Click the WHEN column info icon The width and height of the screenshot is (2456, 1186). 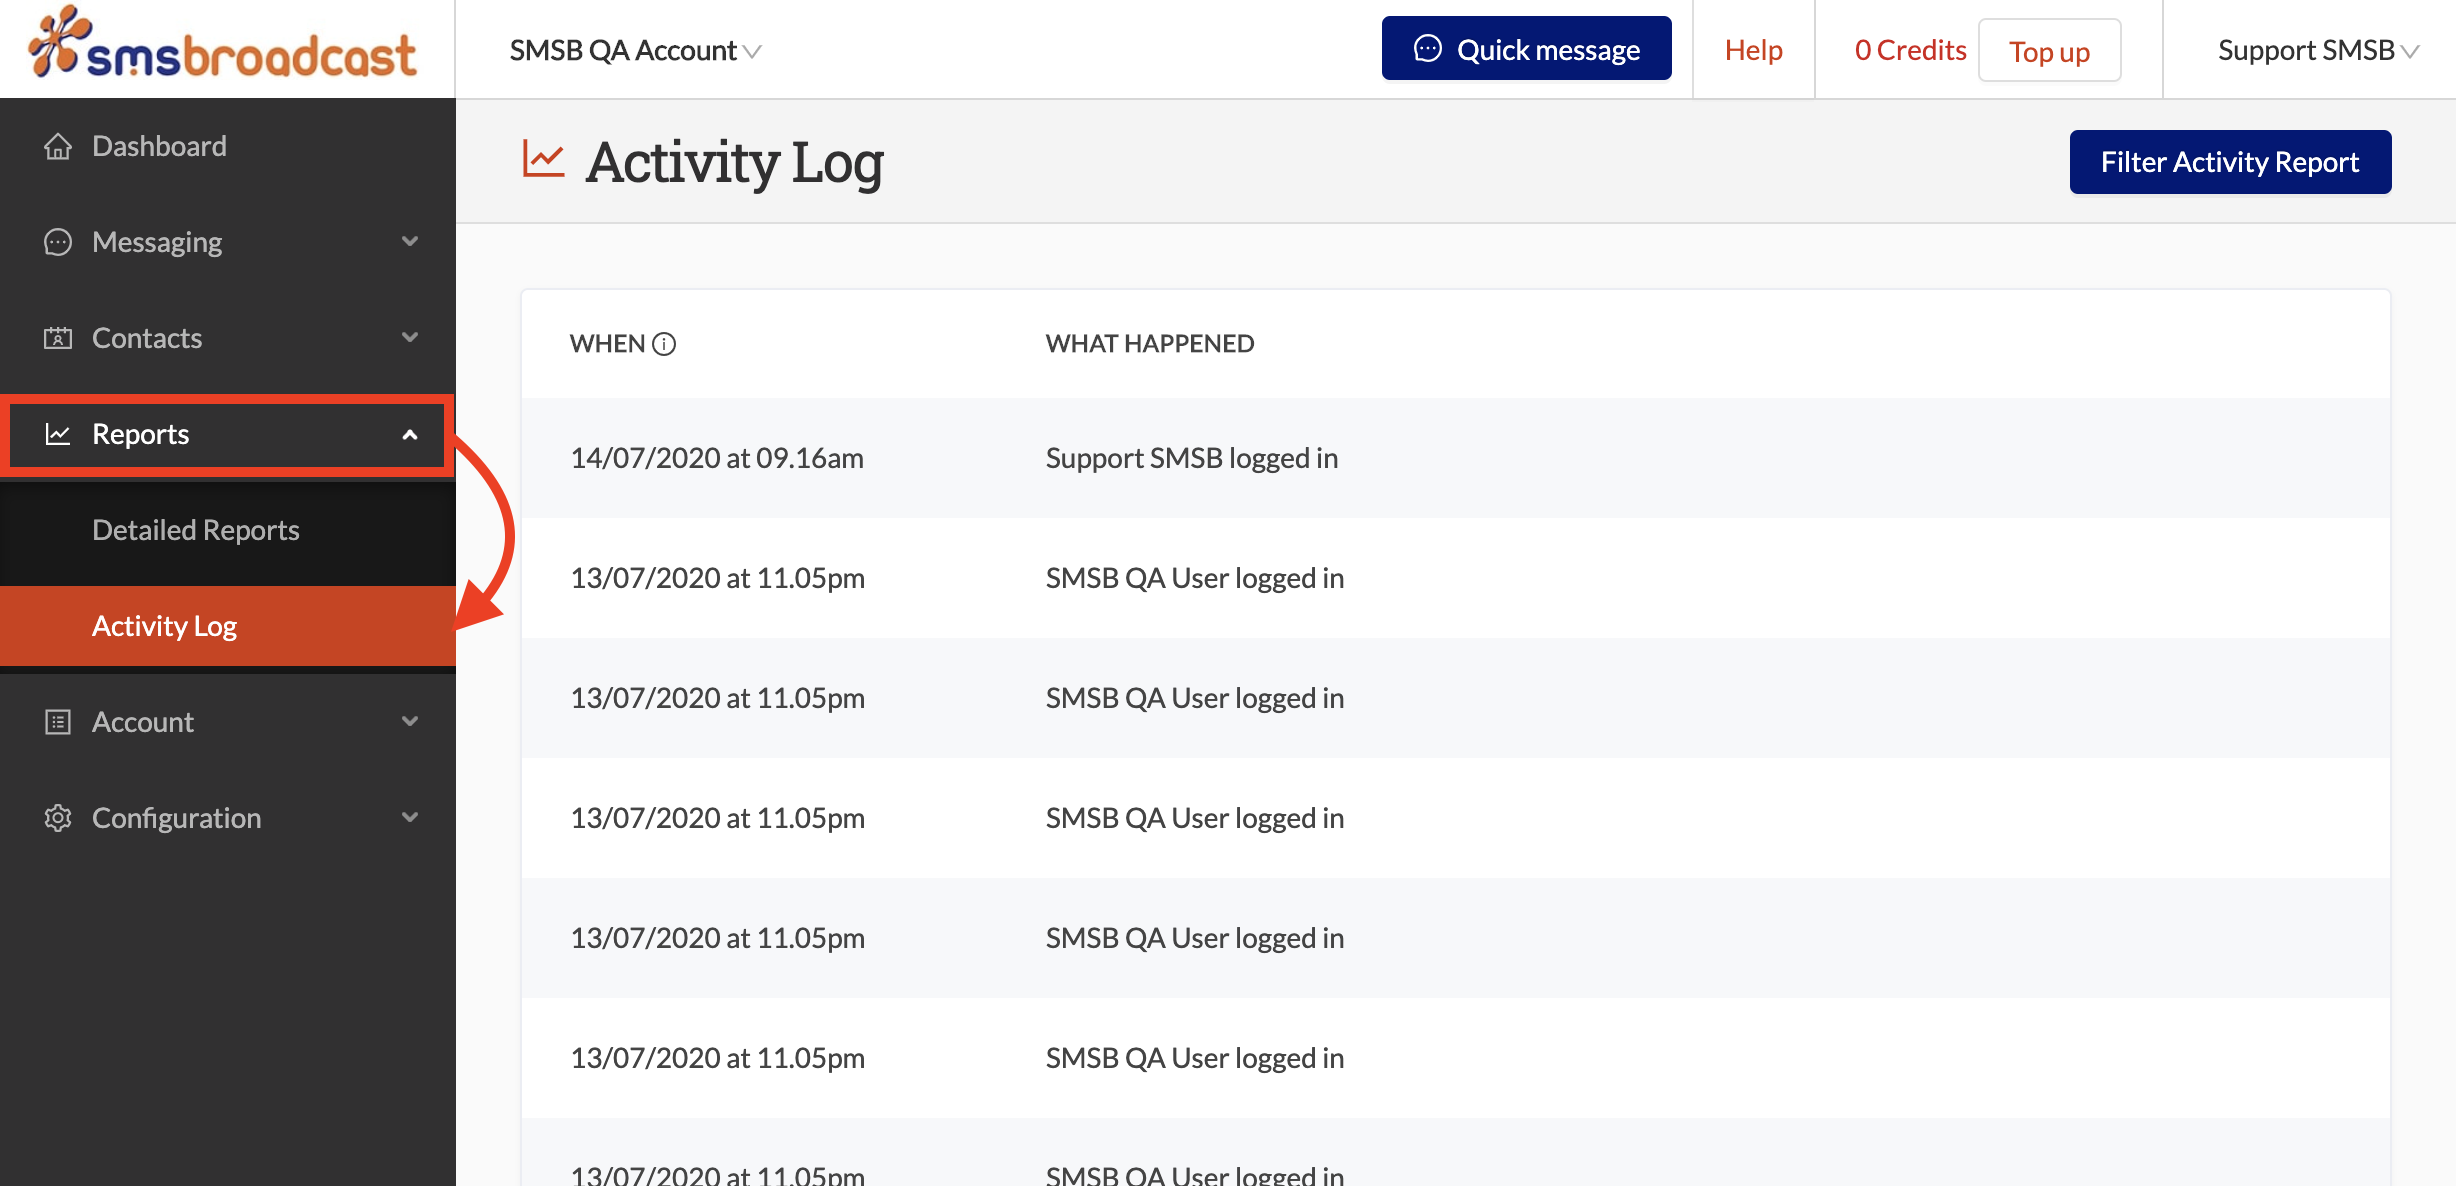coord(664,344)
